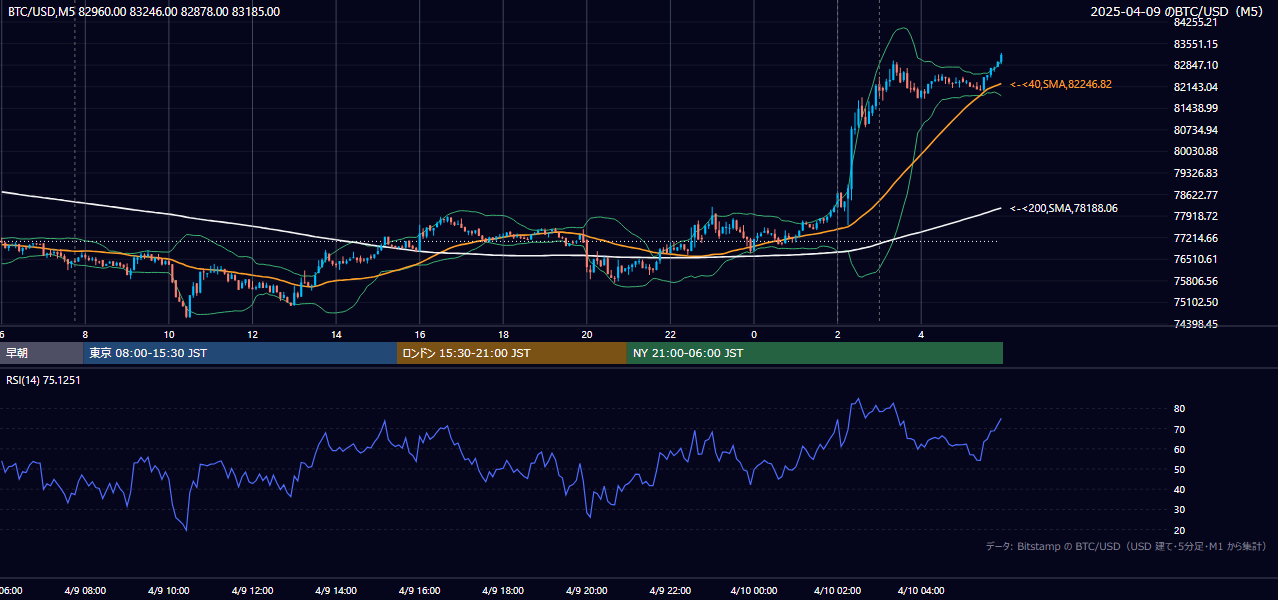Select price axis label 77918.72
1278x600 pixels.
(x=1196, y=216)
